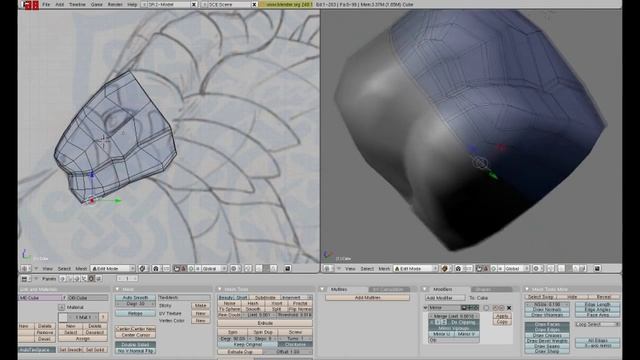Enable Draw Creases option

point(547,335)
